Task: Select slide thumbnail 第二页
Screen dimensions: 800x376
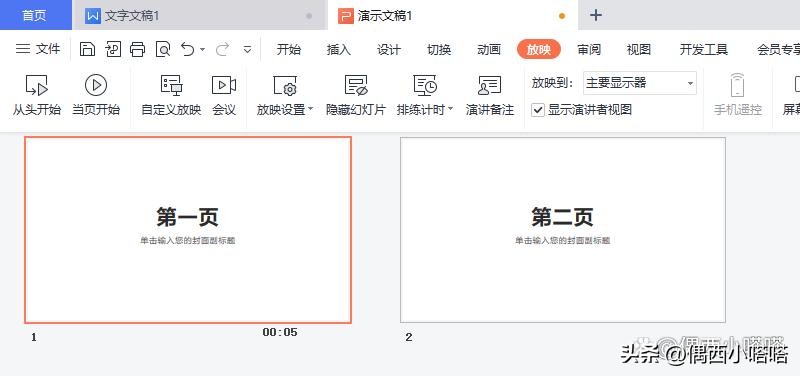Action: [x=563, y=230]
